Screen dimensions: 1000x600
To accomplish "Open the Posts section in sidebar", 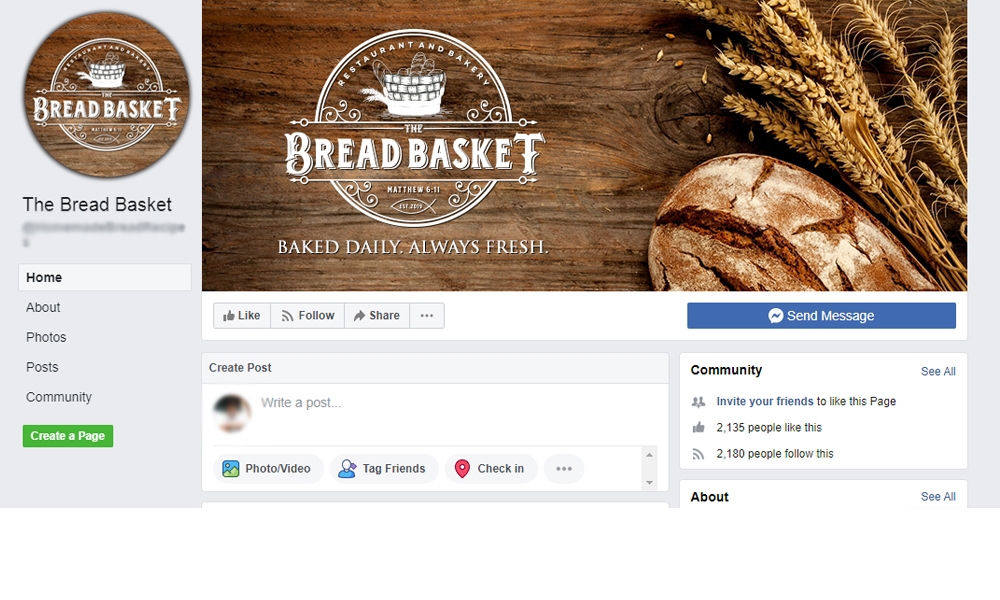I will click(x=42, y=367).
